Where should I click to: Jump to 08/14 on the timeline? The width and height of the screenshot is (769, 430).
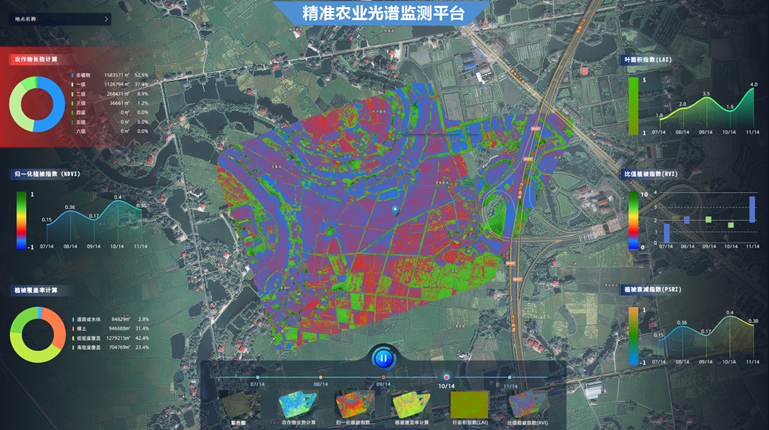320,378
